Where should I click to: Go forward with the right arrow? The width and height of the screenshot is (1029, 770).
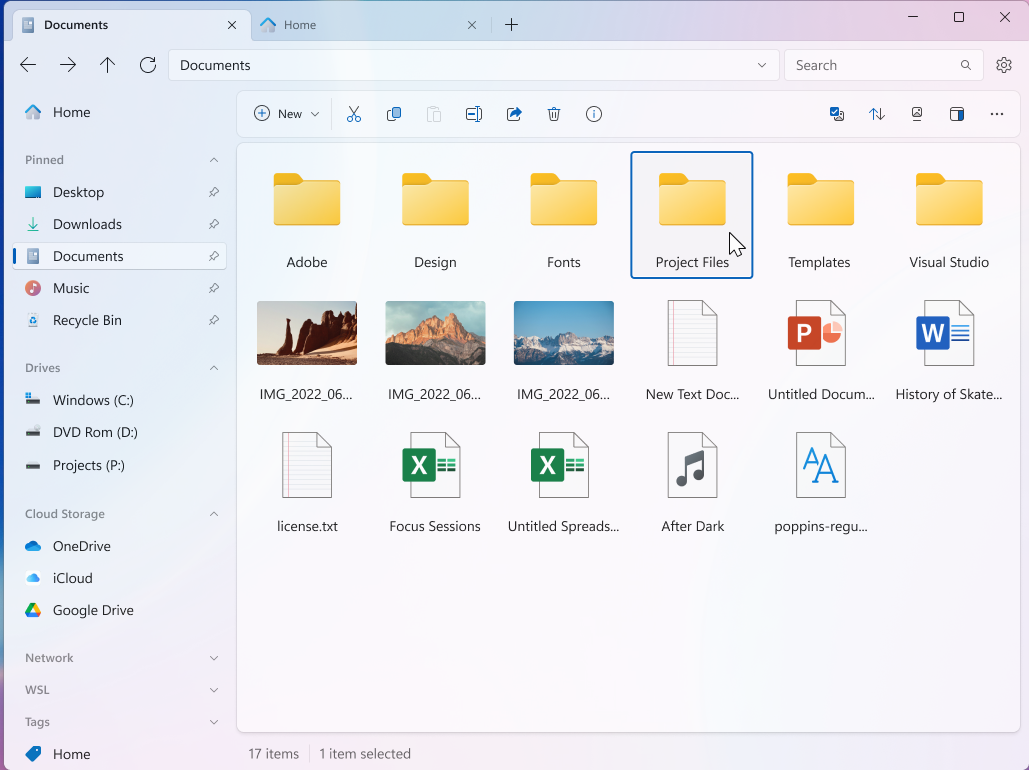(x=68, y=64)
